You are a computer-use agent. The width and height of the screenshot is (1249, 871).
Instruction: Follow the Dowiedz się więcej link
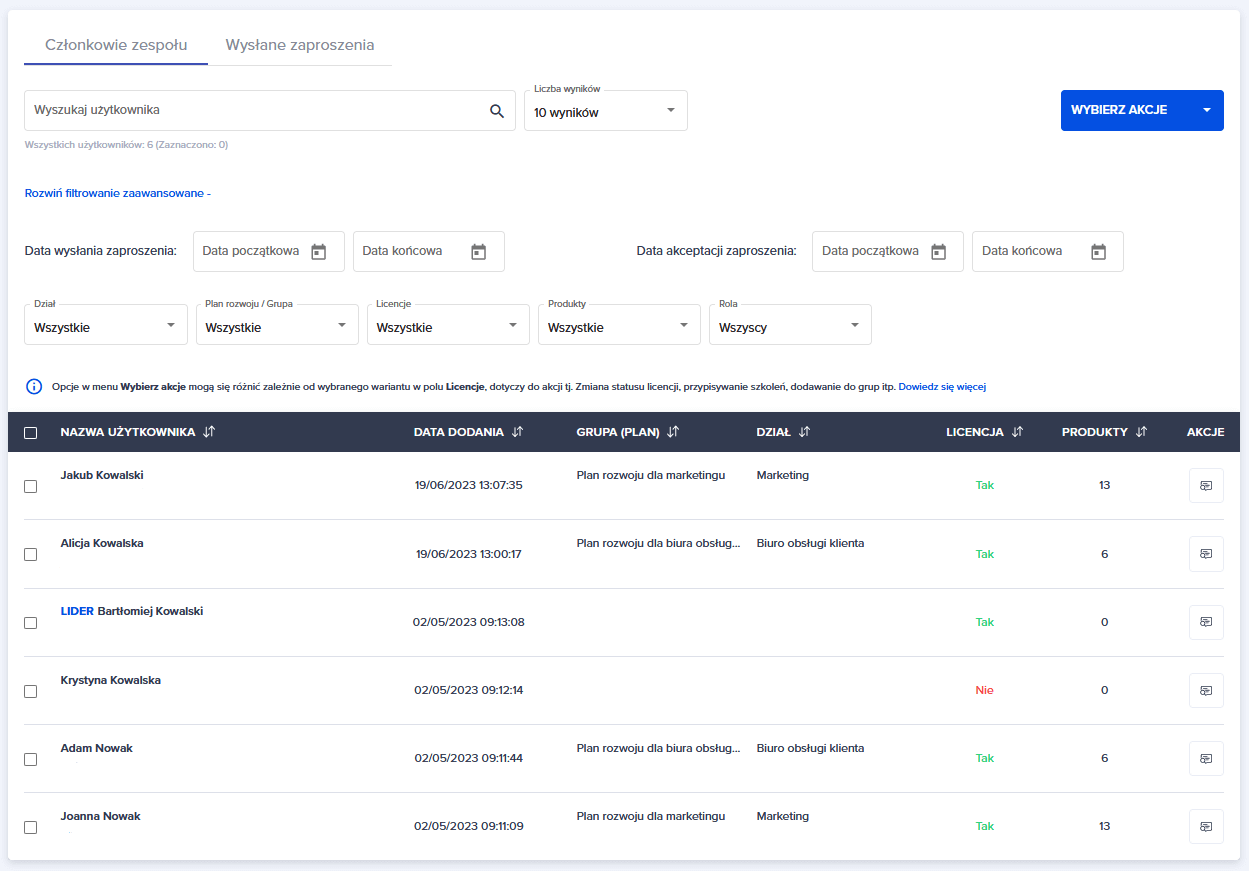942,386
